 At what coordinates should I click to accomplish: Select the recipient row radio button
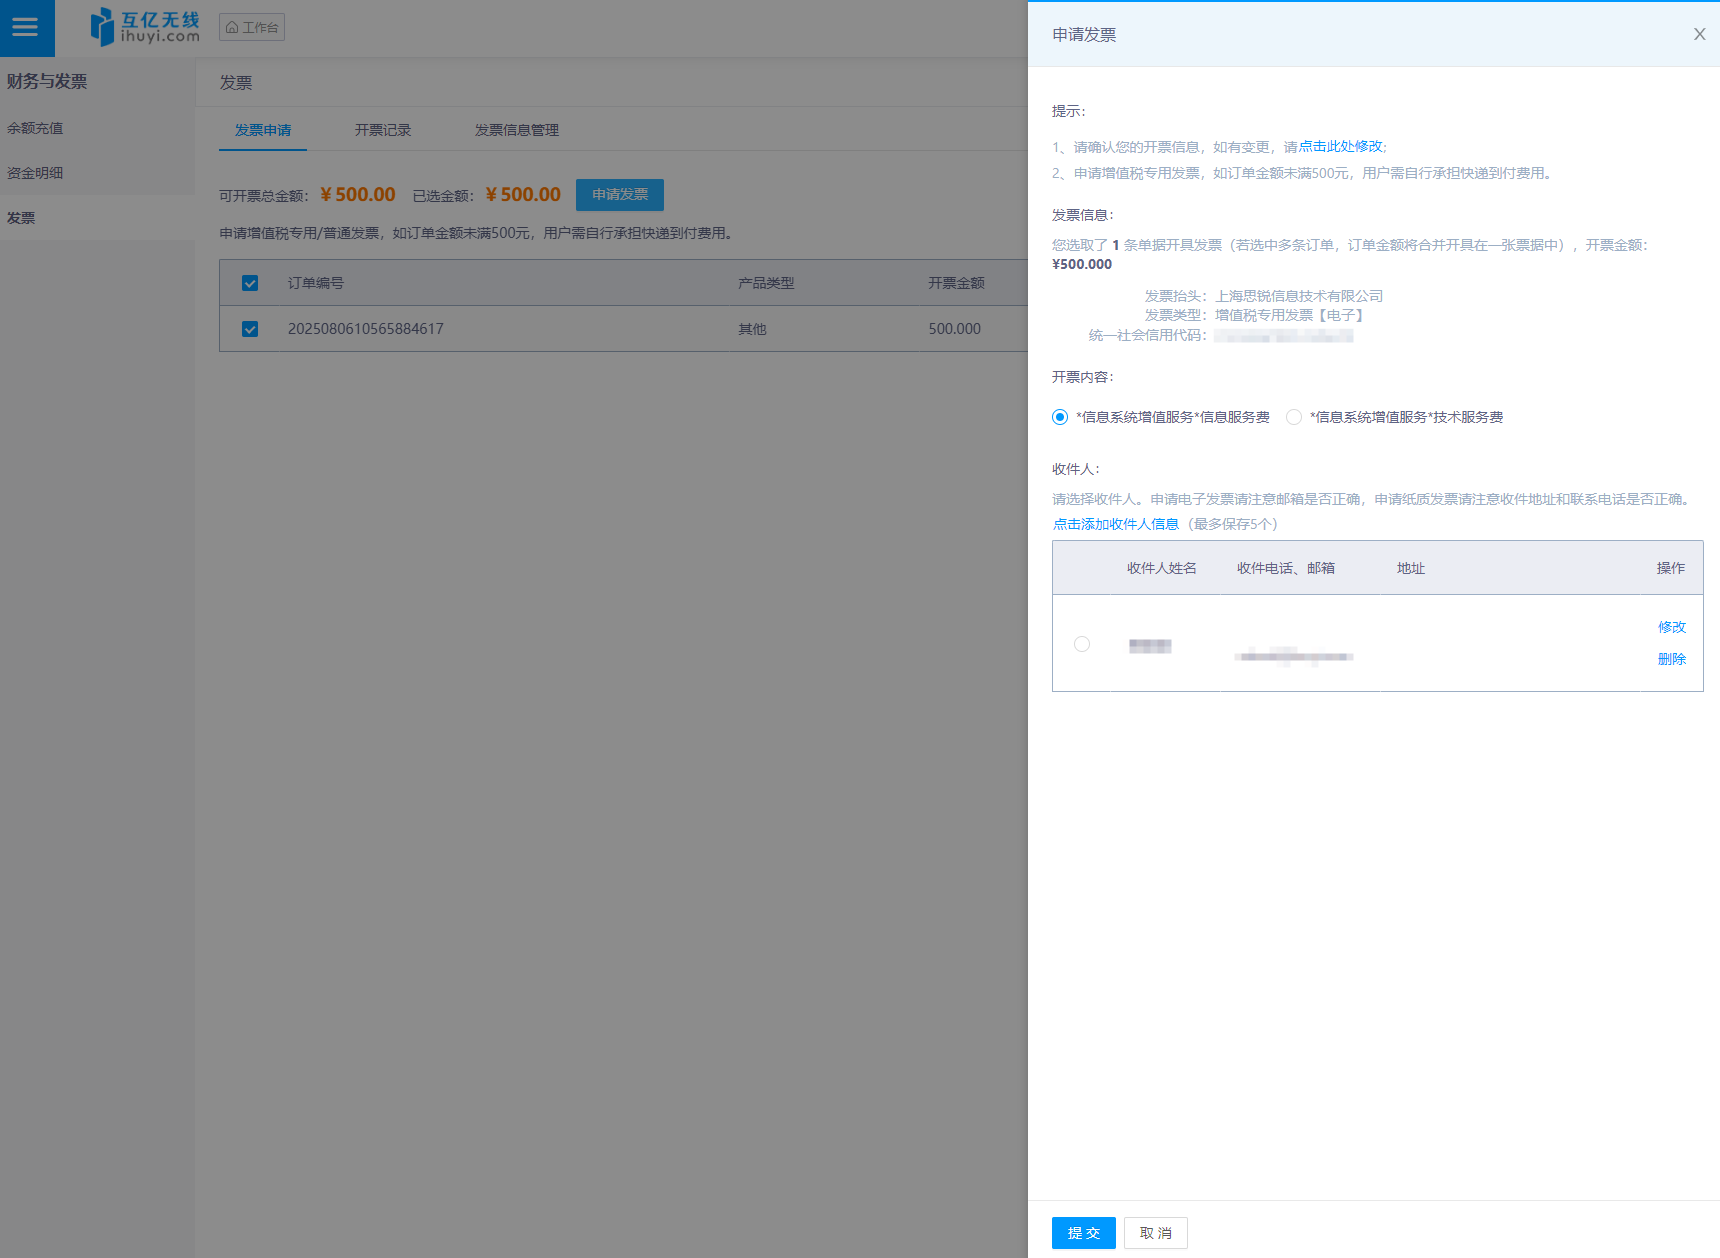point(1082,644)
